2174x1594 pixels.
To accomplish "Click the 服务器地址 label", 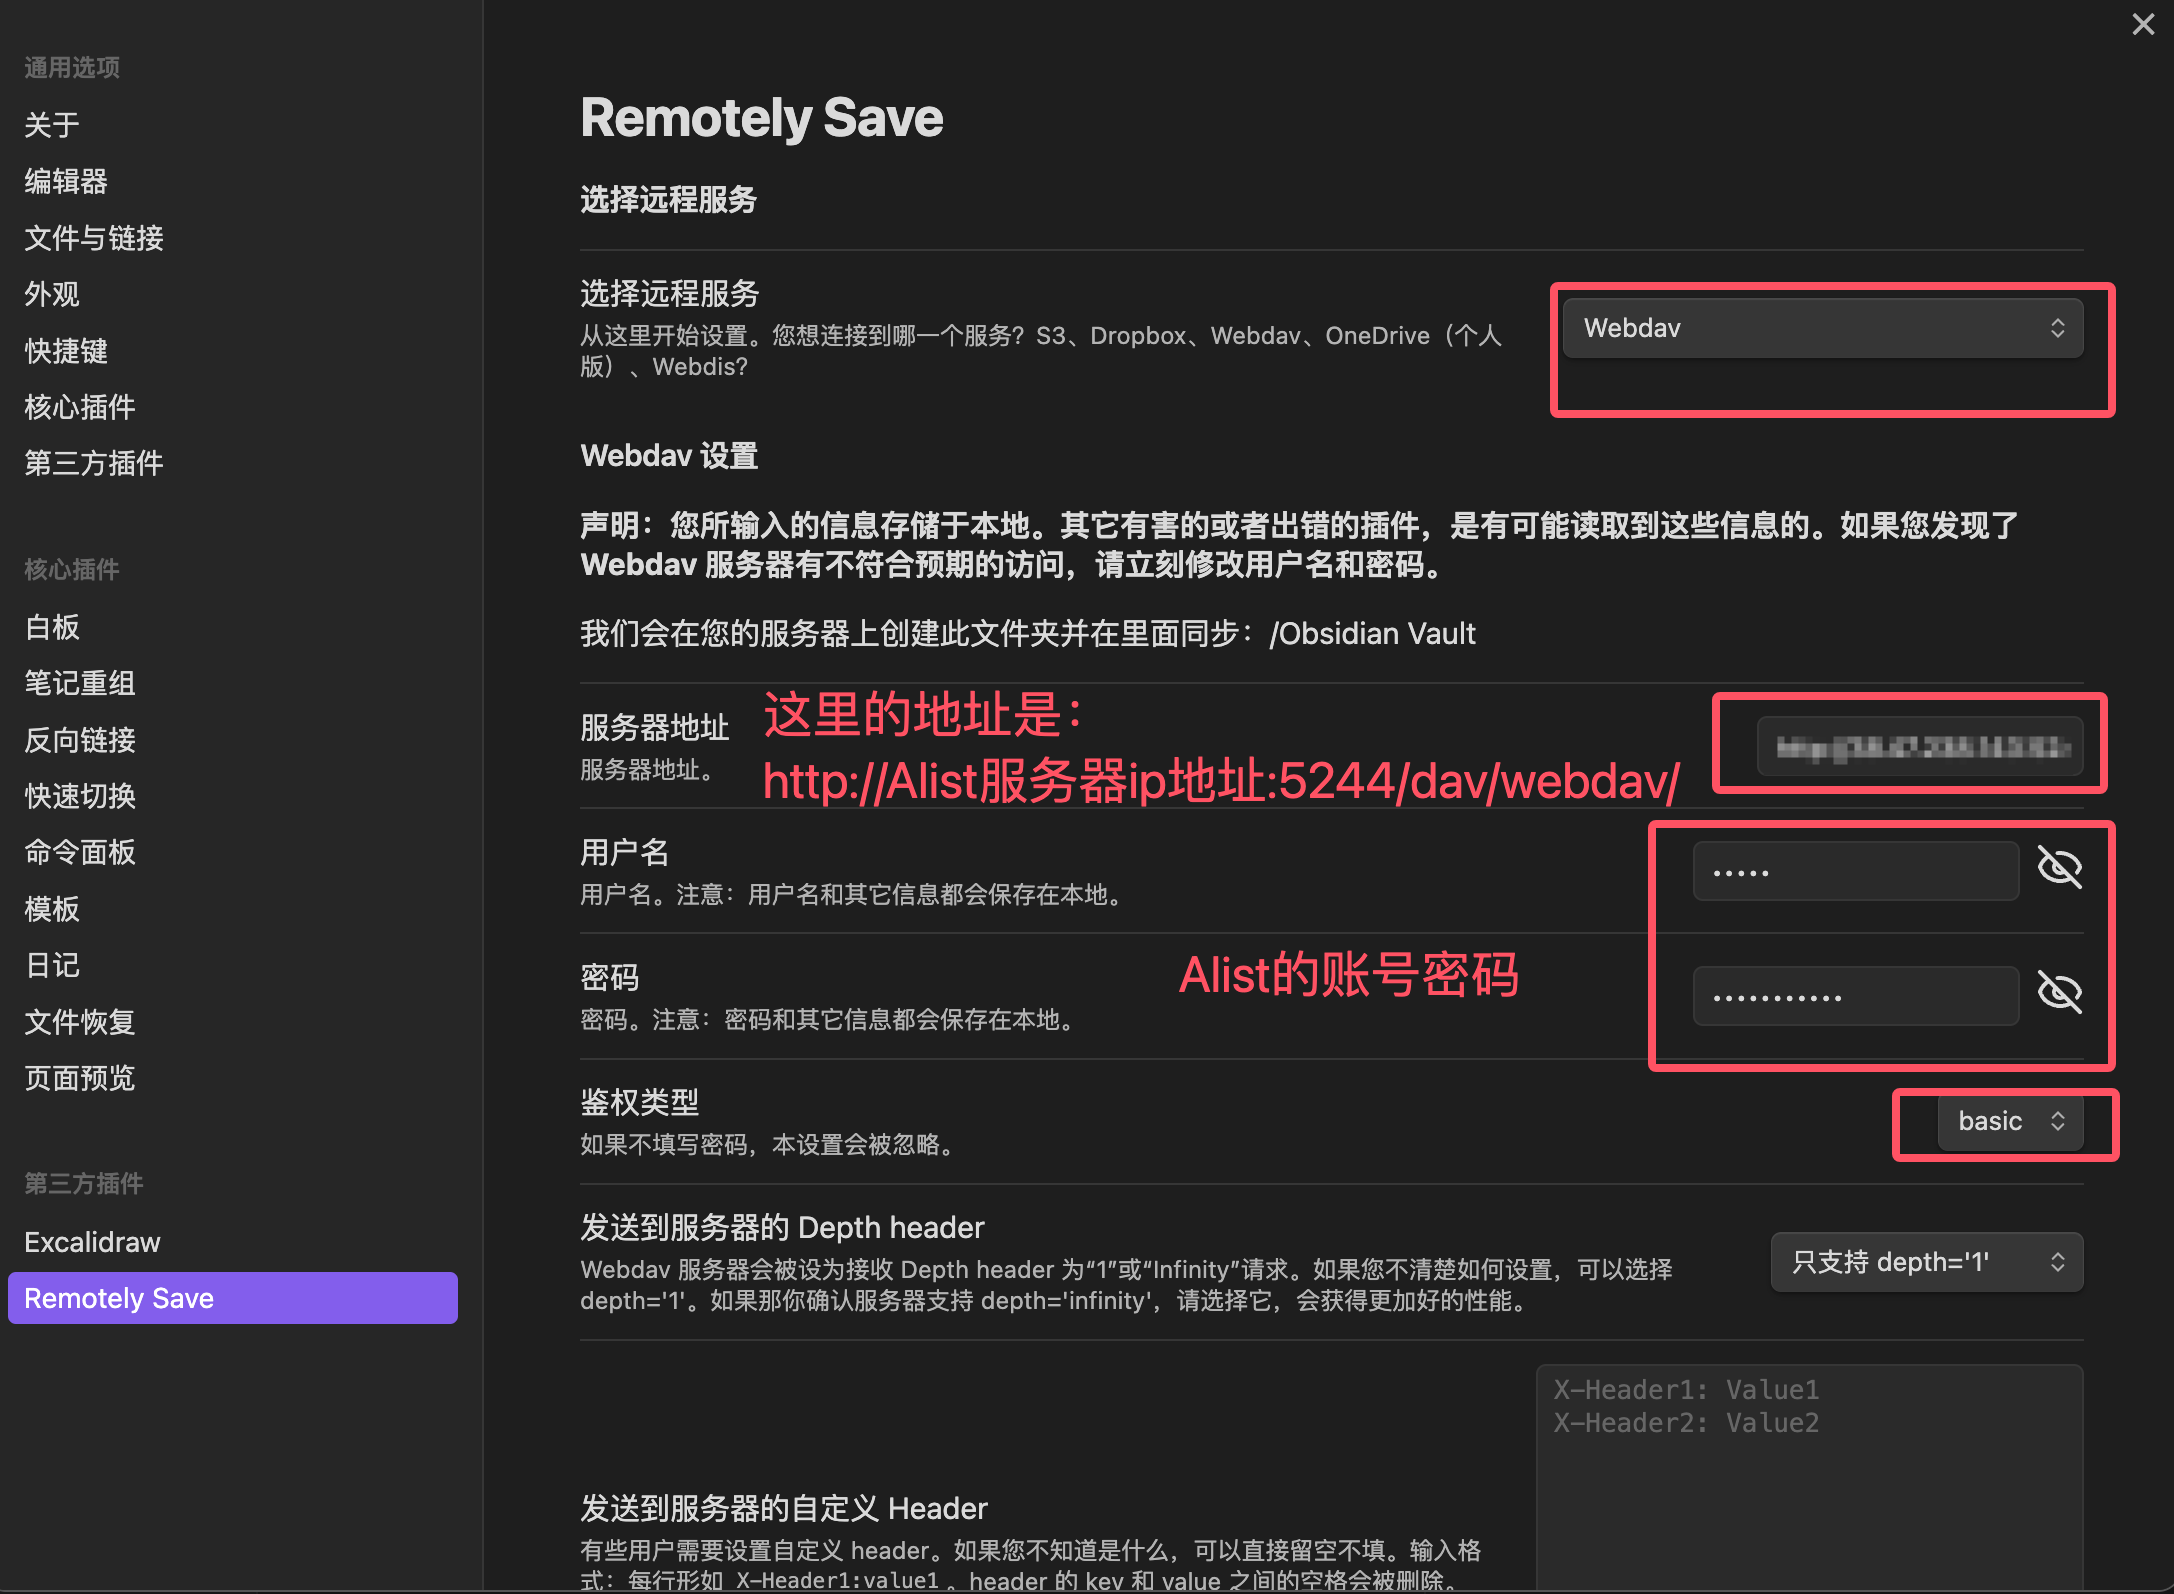I will [x=655, y=727].
